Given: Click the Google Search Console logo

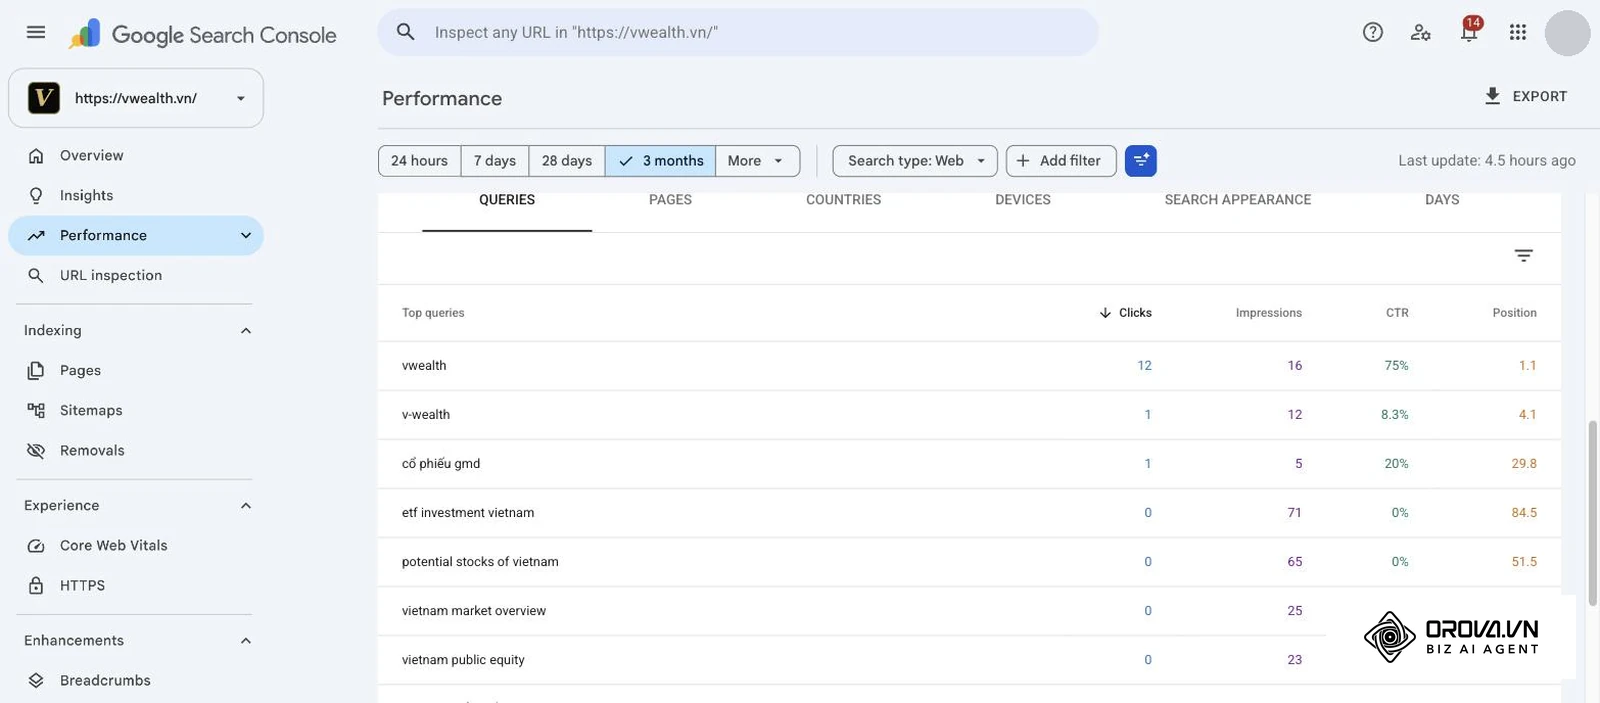Looking at the screenshot, I should pos(202,34).
